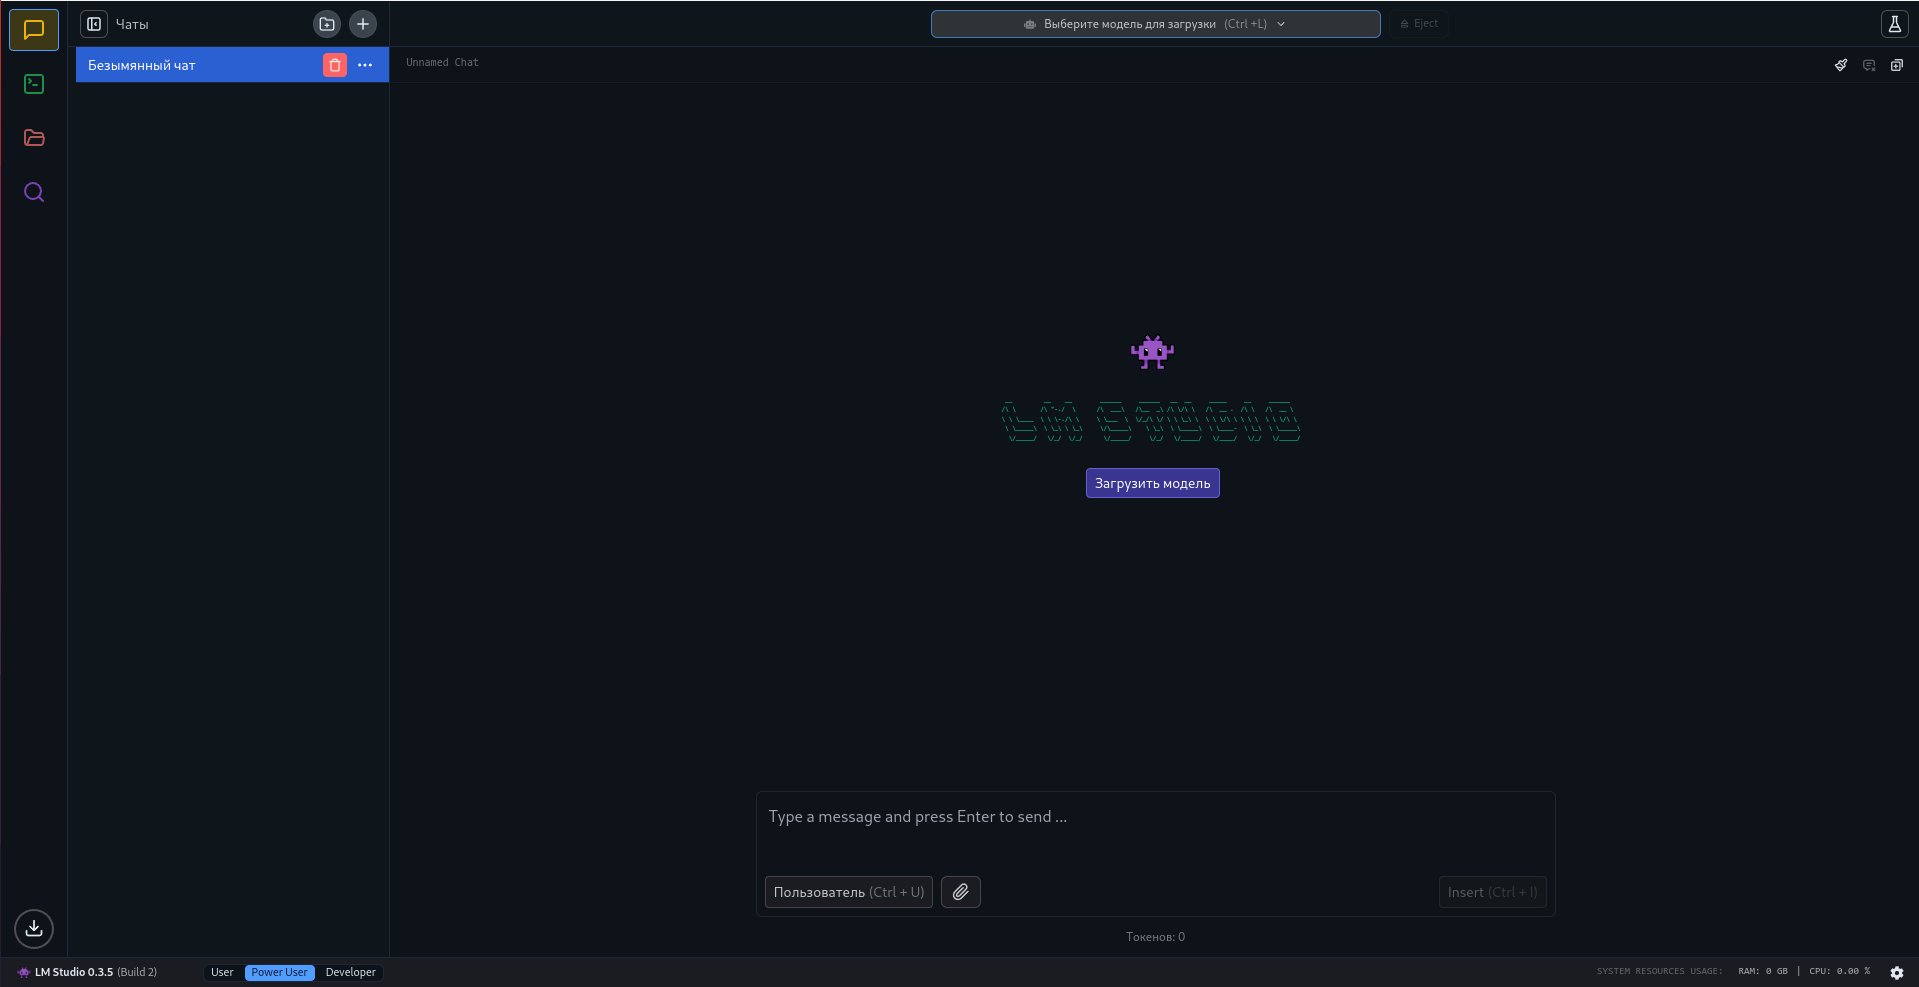Toggle the Пользователь role button
Image resolution: width=1919 pixels, height=987 pixels.
point(848,892)
